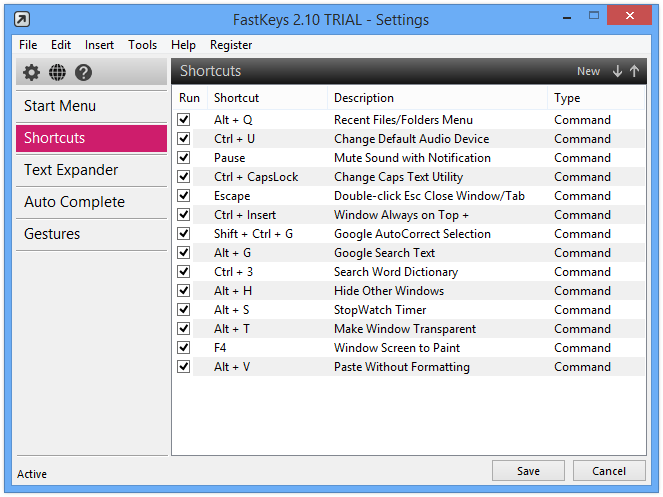The height and width of the screenshot is (497, 663).
Task: Click the globe icon in sidebar toolbar
Action: coord(57,72)
